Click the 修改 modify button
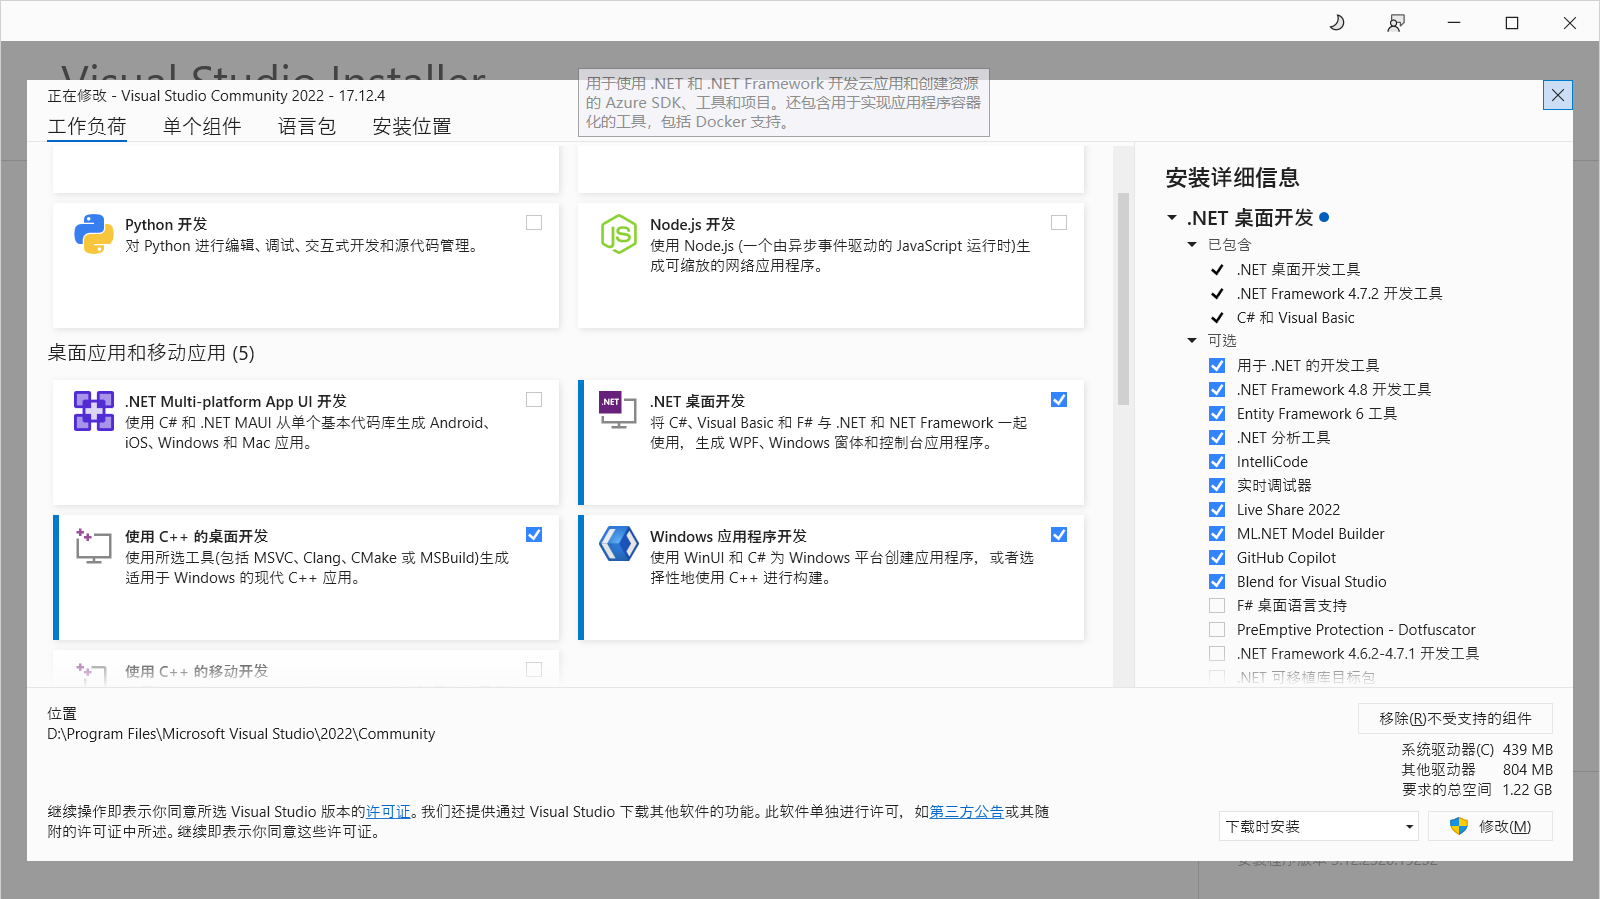The image size is (1600, 899). coord(1490,826)
